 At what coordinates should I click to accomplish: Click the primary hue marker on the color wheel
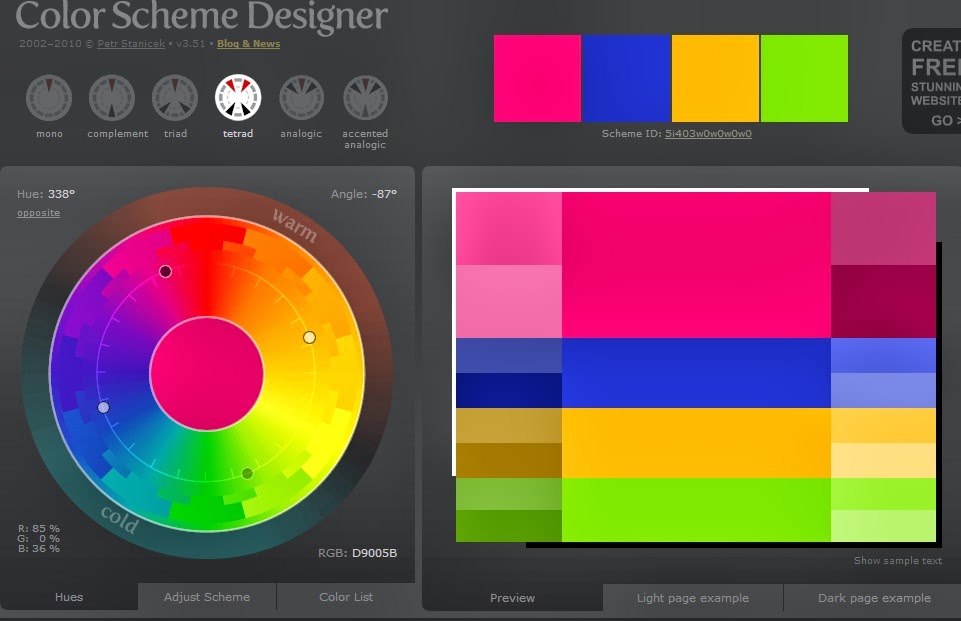coord(166,271)
